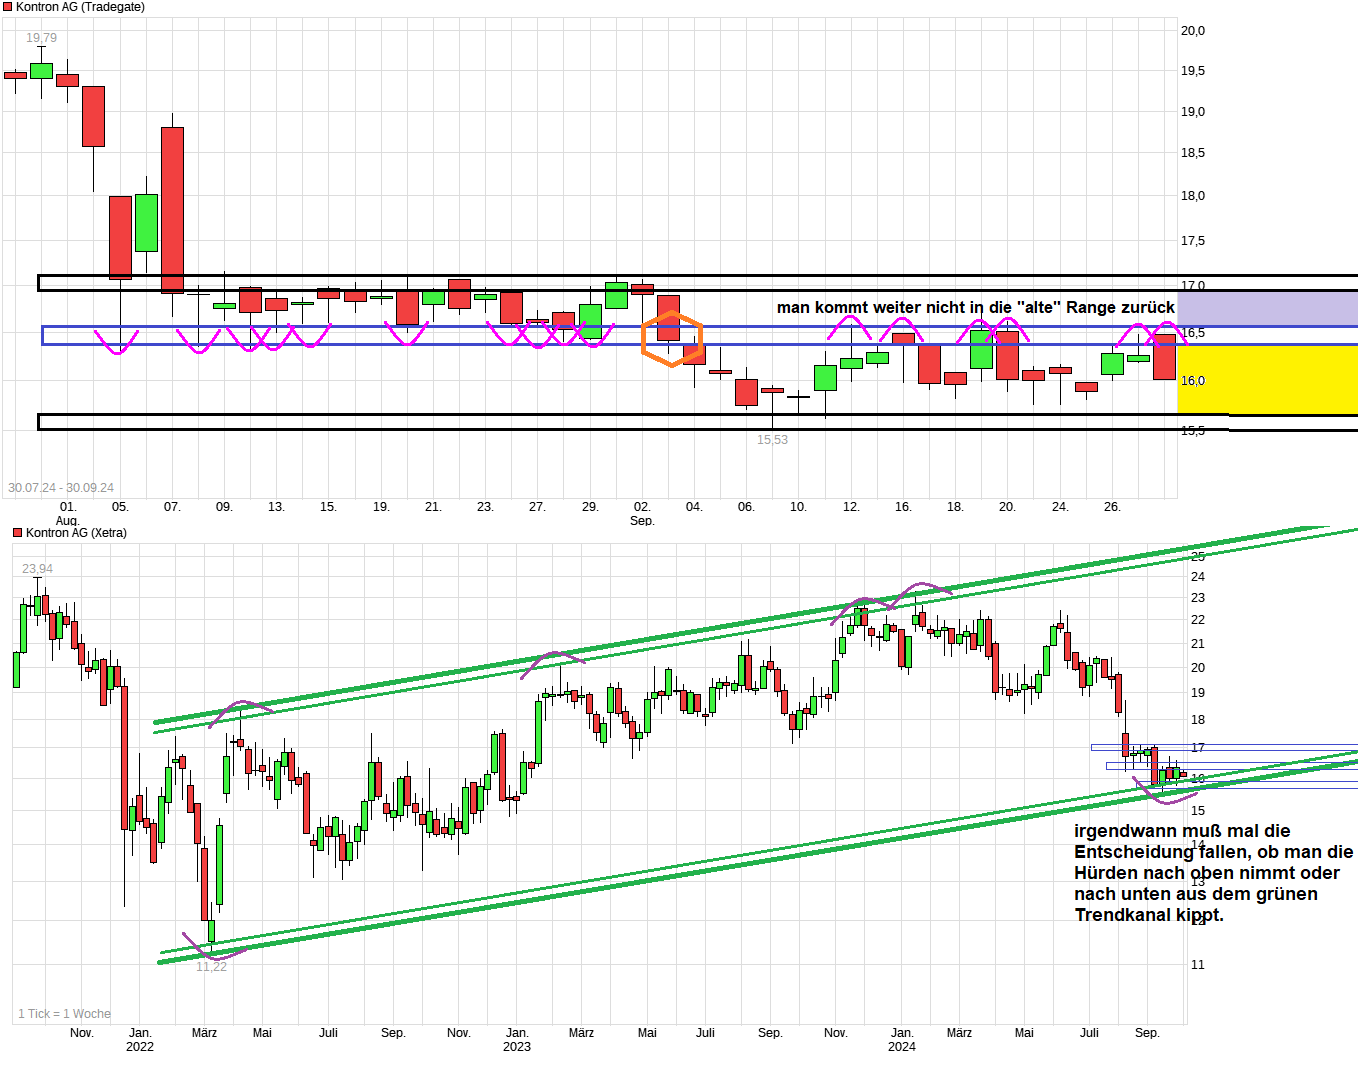Select the 23,94 high label on the Xetra chart
The width and height of the screenshot is (1358, 1074).
38,569
